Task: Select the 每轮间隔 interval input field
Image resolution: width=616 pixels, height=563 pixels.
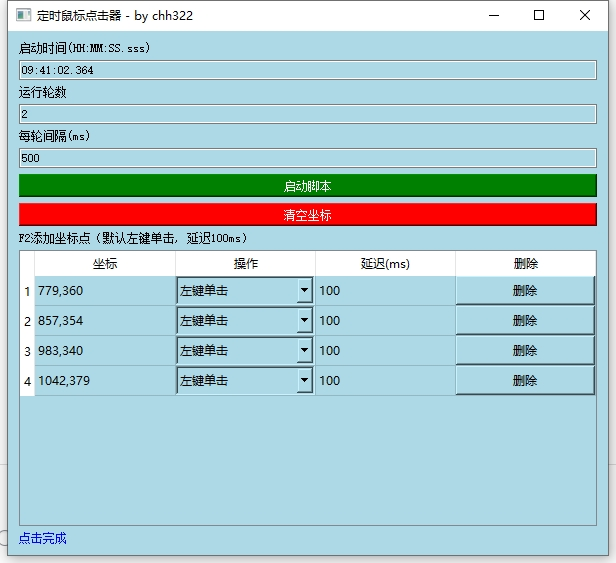Action: [307, 158]
